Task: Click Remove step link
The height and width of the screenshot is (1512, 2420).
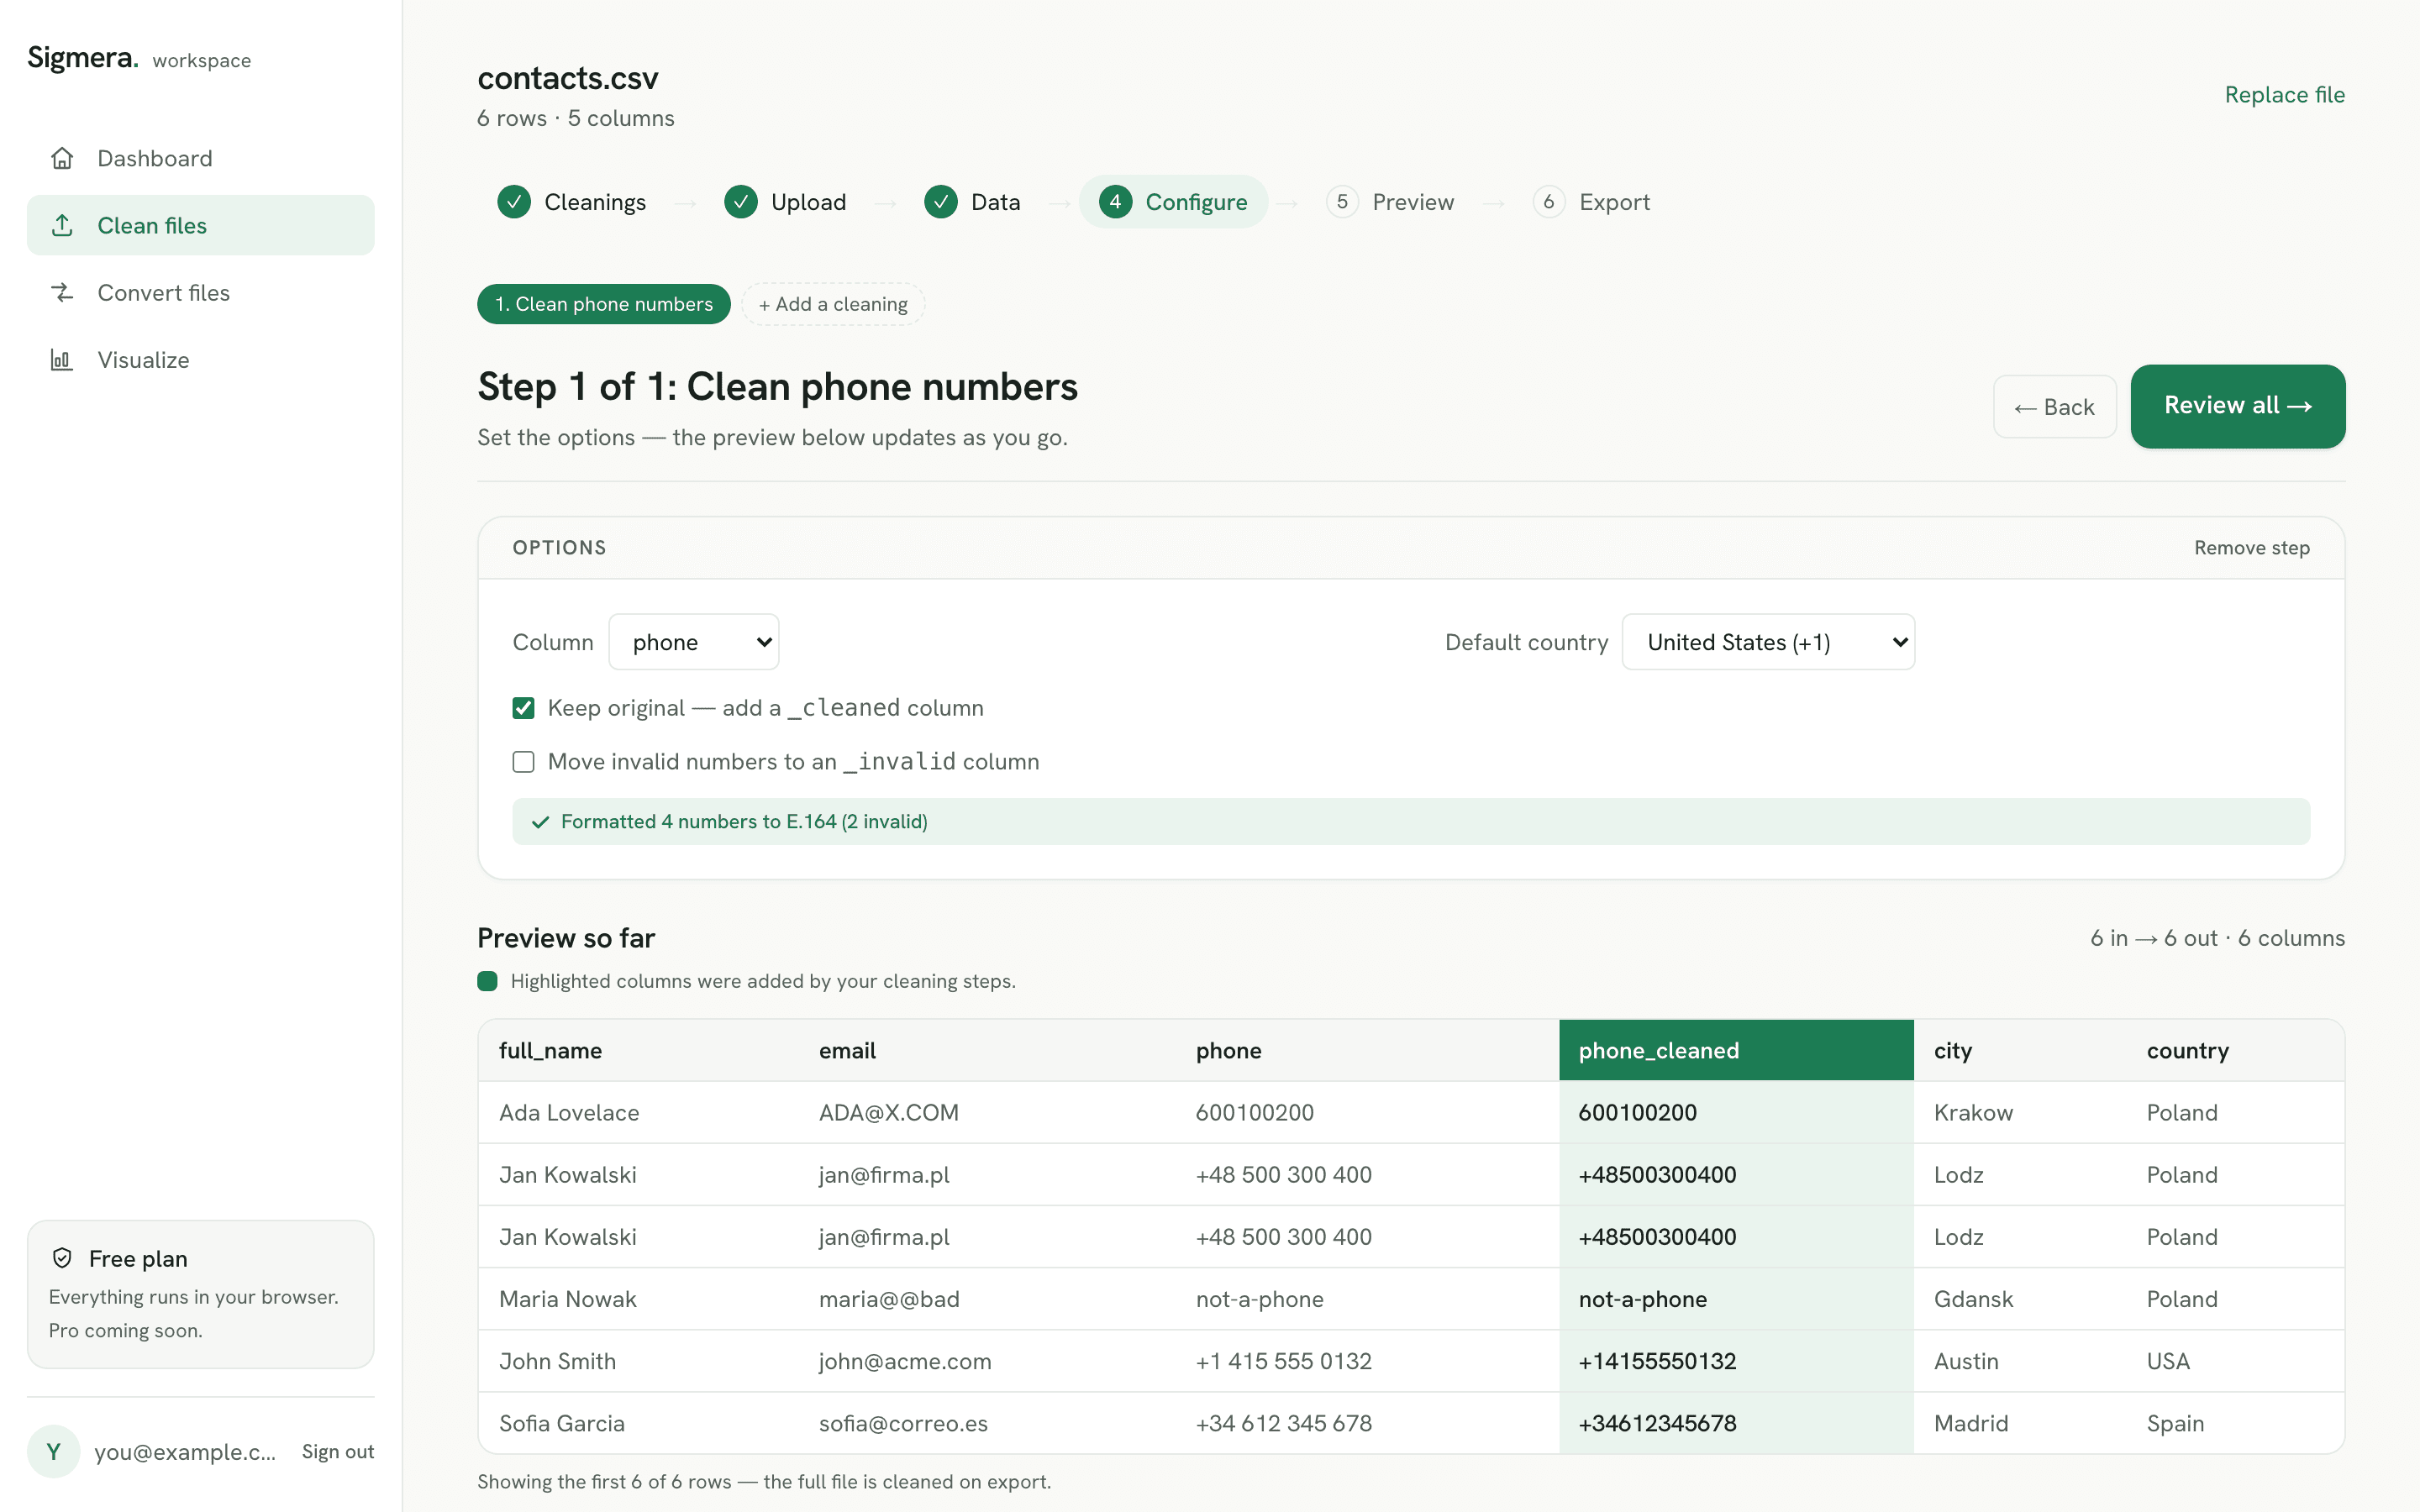Action: 2252,548
